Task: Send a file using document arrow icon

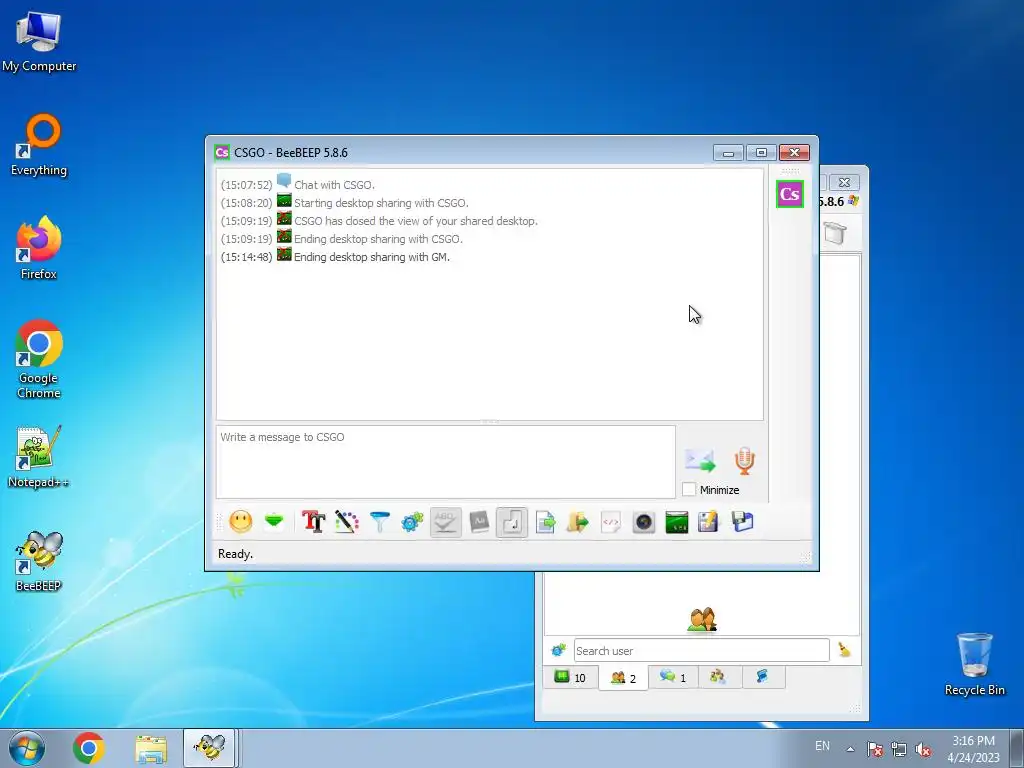Action: click(x=545, y=522)
